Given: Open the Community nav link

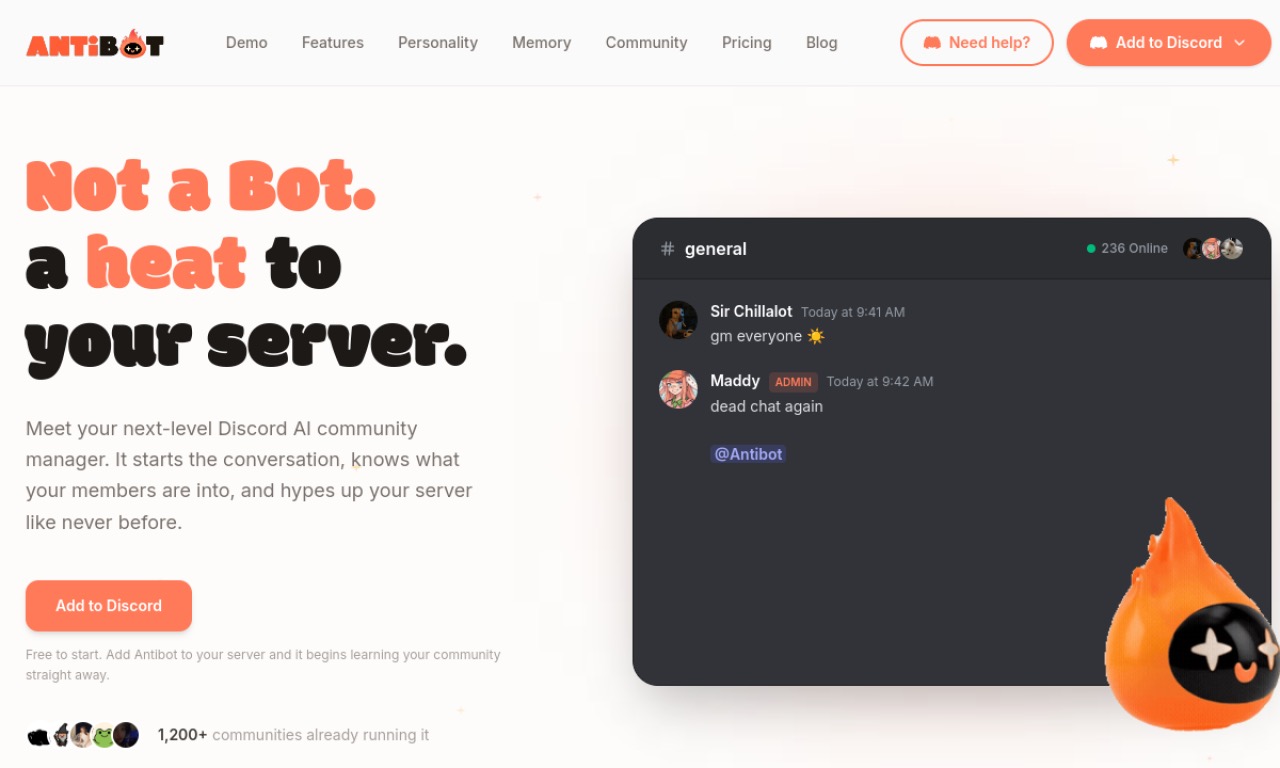Looking at the screenshot, I should (x=646, y=42).
